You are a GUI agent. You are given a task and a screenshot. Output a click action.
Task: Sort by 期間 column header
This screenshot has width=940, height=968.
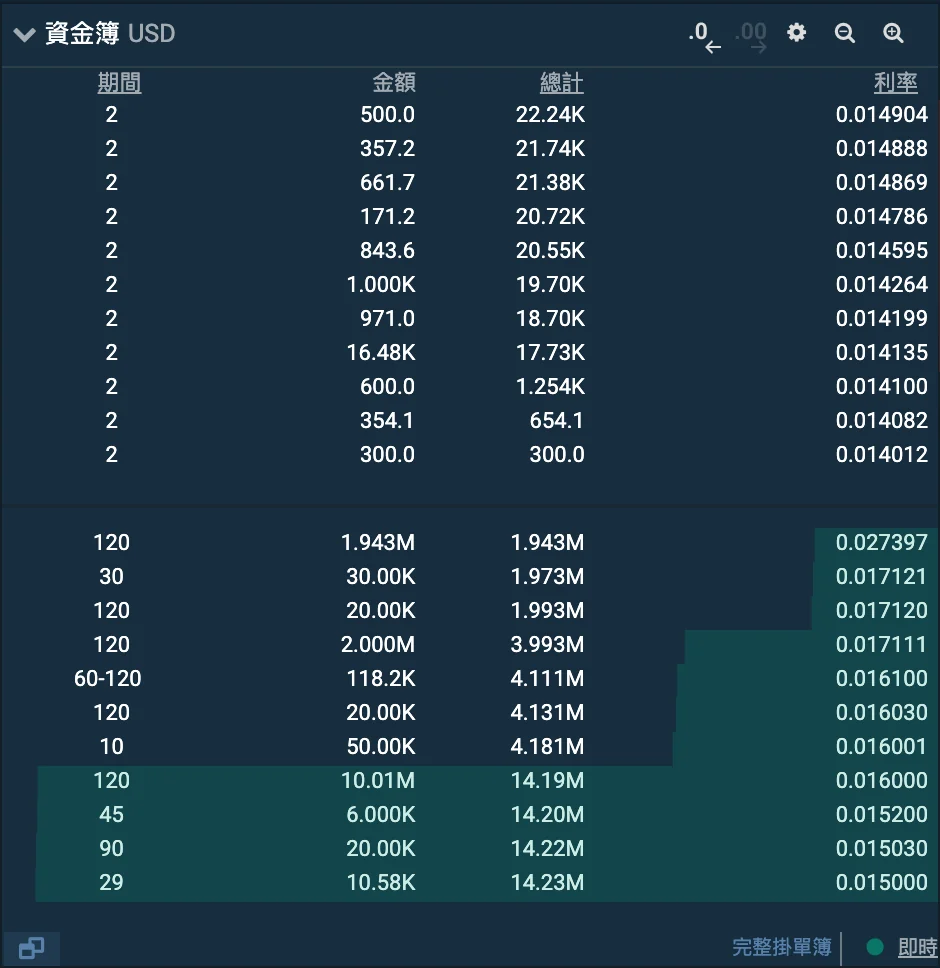(x=119, y=82)
